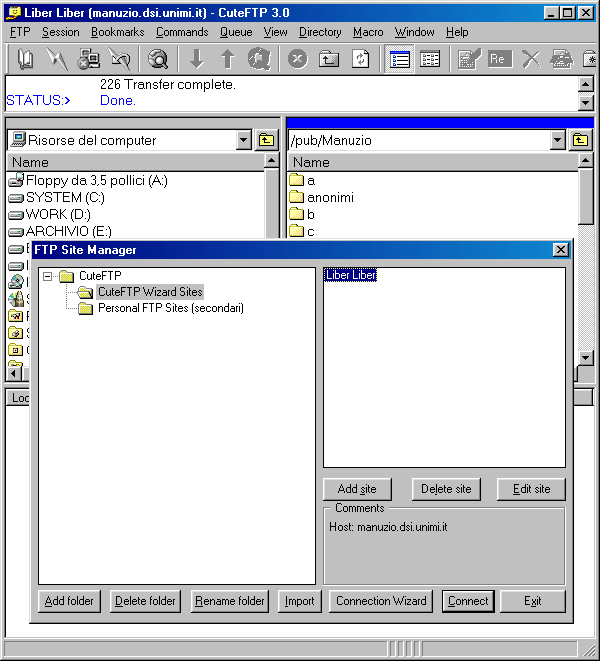Collapse the CuteFTP tree root node
Image resolution: width=600 pixels, height=661 pixels.
pyautogui.click(x=48, y=275)
